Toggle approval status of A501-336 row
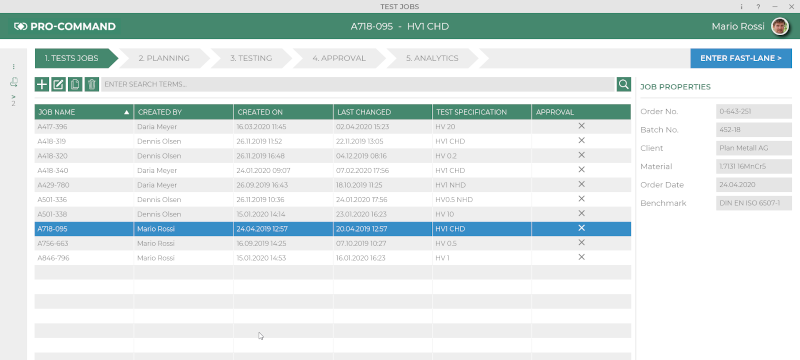The height and width of the screenshot is (360, 800). point(581,199)
